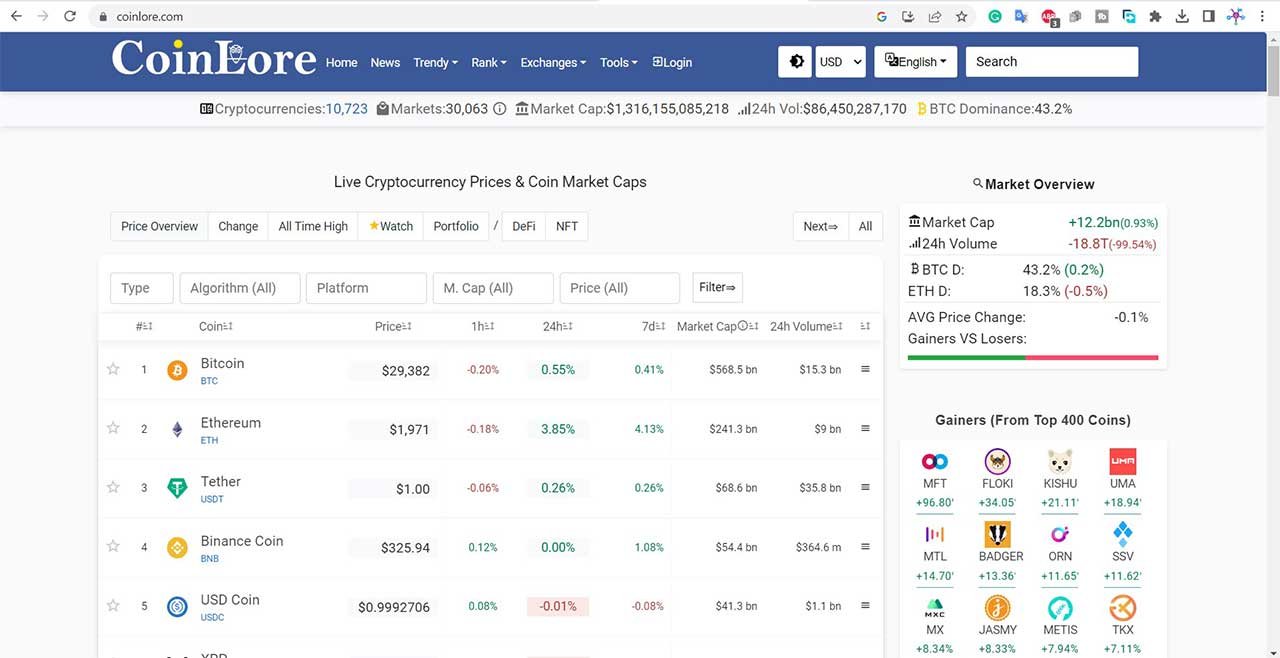Click the Ethereum coin icon

pos(177,430)
